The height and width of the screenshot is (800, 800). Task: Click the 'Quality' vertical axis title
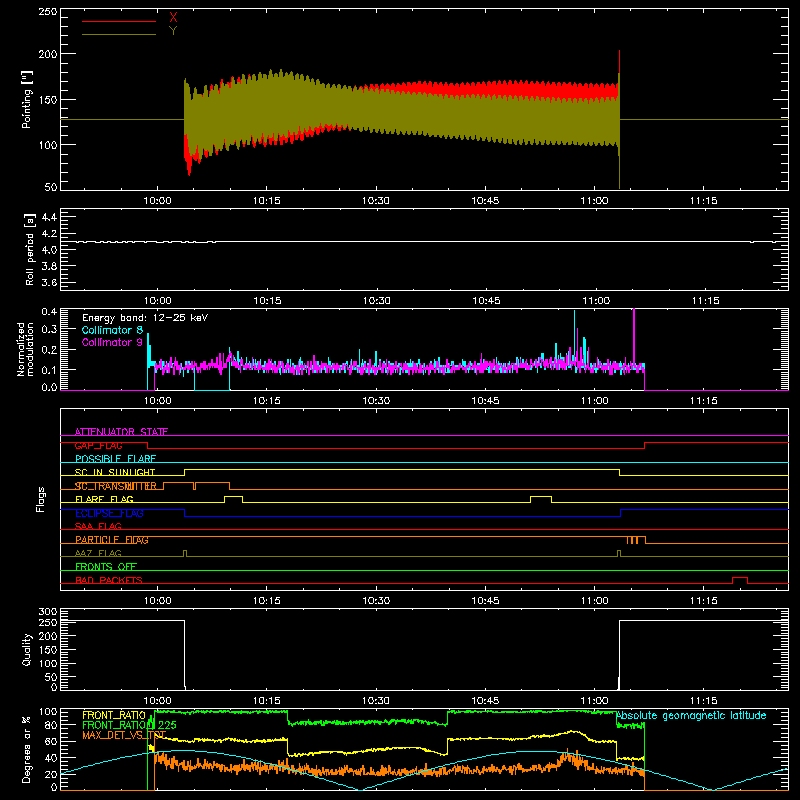(x=27, y=649)
